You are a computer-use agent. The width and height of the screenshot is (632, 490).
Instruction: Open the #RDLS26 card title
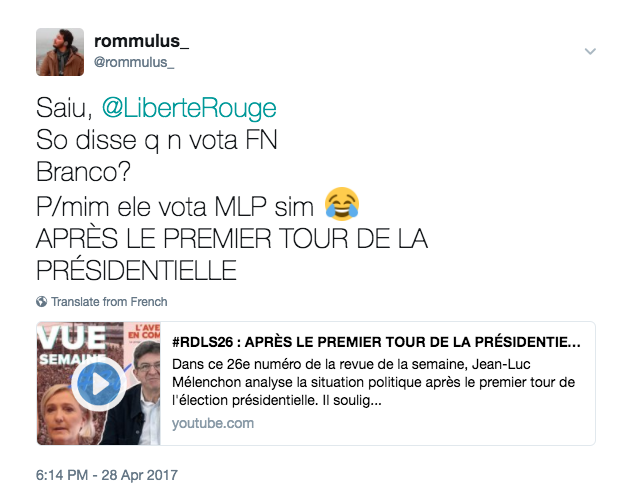(x=376, y=342)
